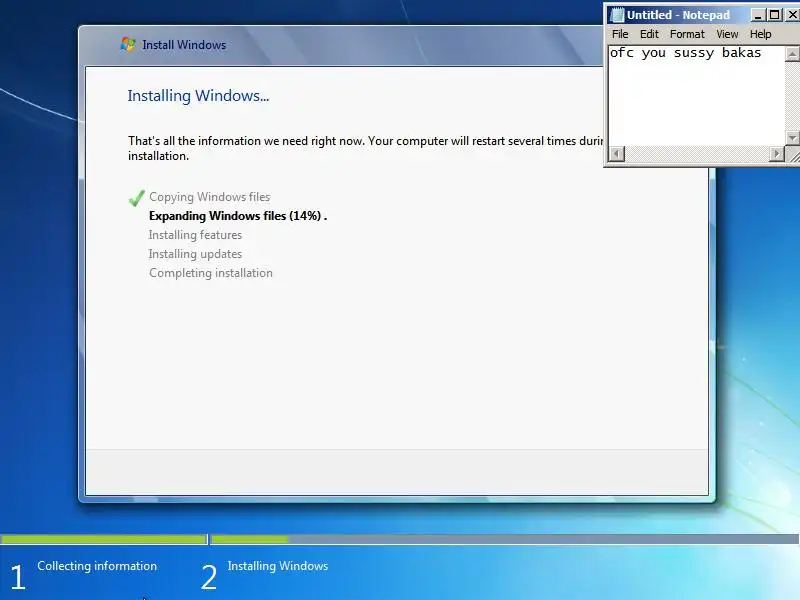The width and height of the screenshot is (800, 600).
Task: Click the Notepad horizontal scrollbar left arrow
Action: (617, 154)
